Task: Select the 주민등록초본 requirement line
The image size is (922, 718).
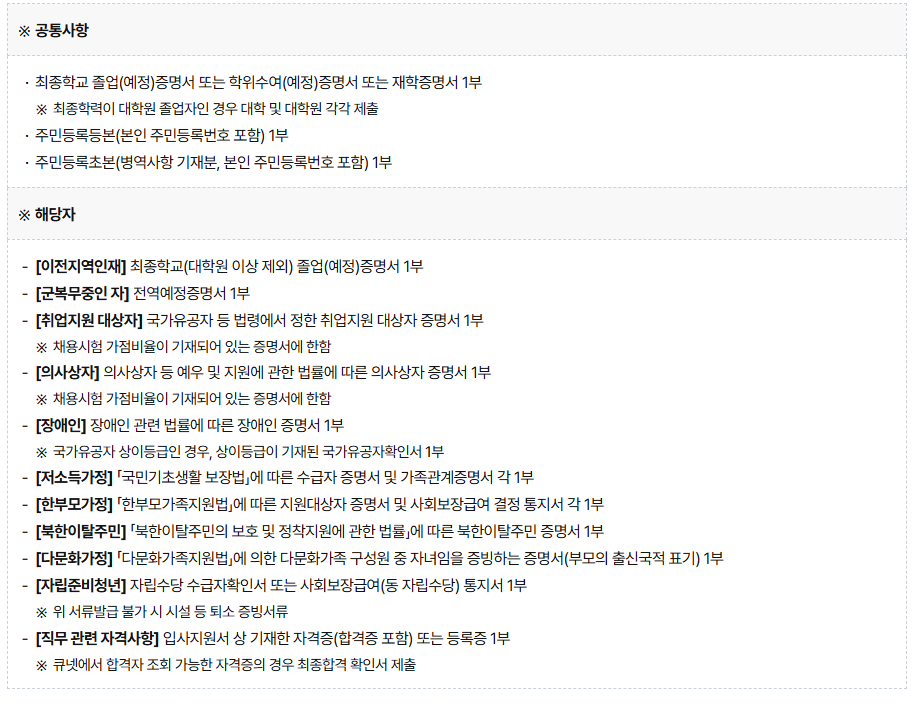Action: pos(213,161)
